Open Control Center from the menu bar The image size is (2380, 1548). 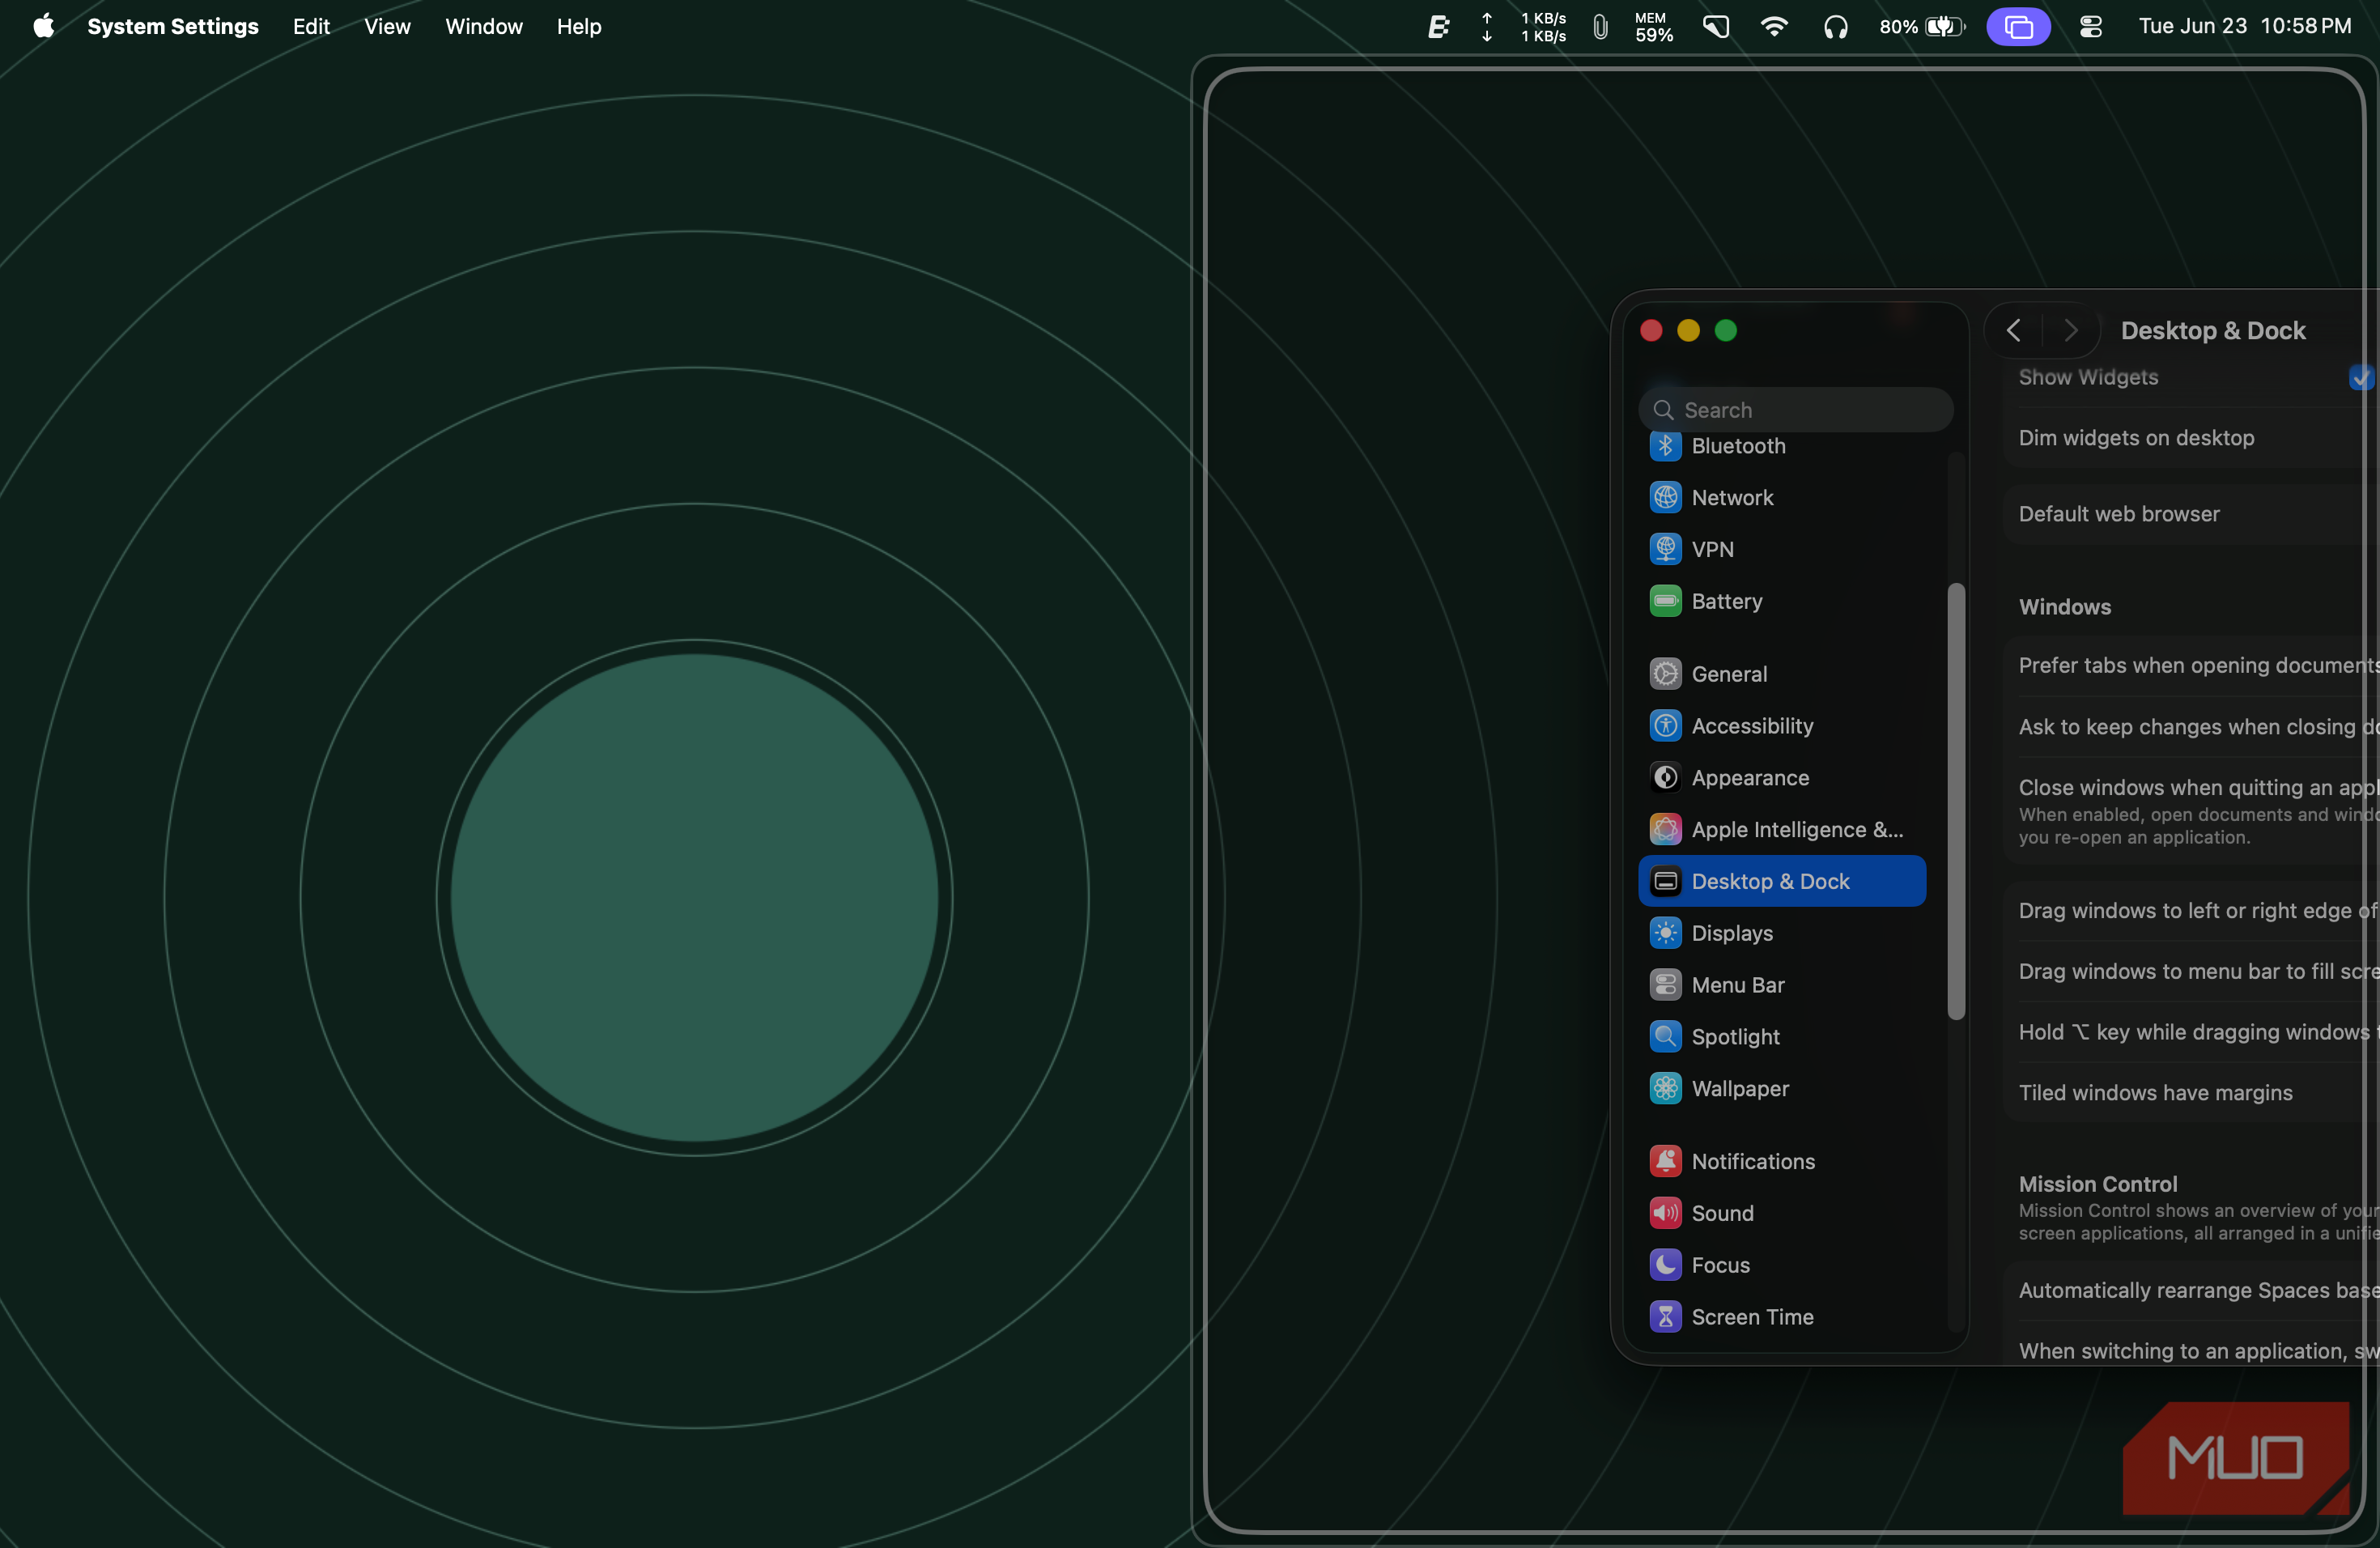click(2091, 27)
